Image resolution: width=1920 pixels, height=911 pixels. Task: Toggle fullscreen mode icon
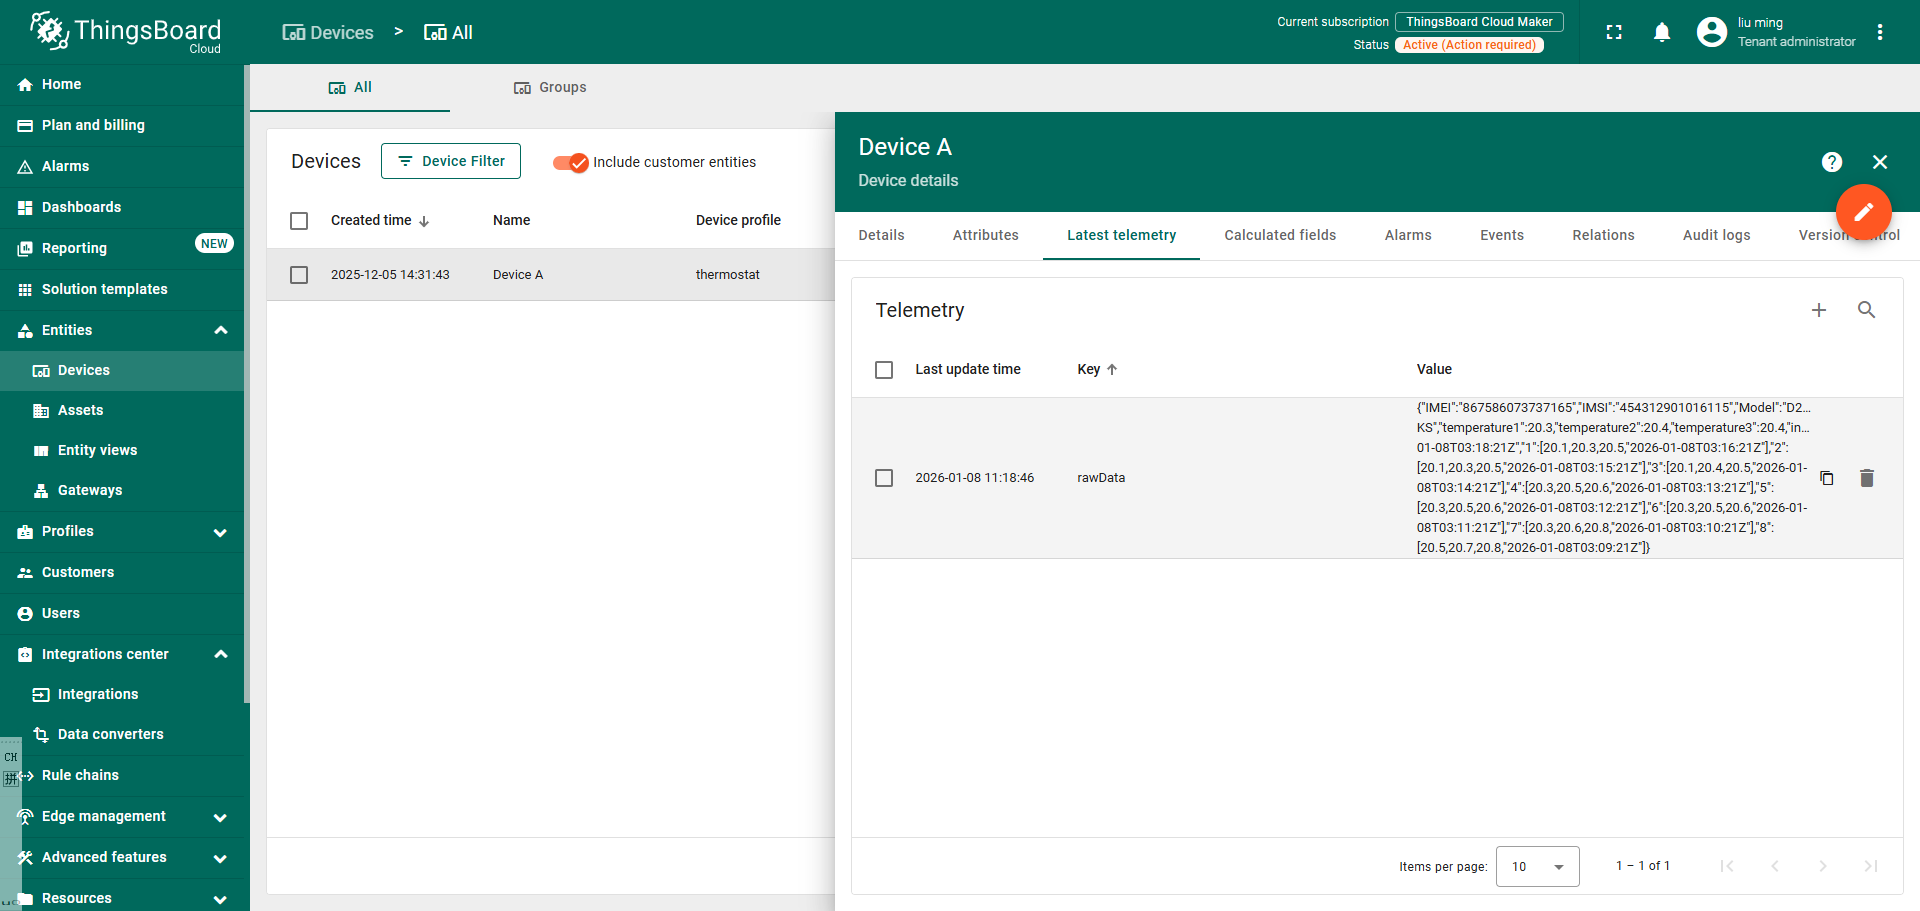point(1614,32)
